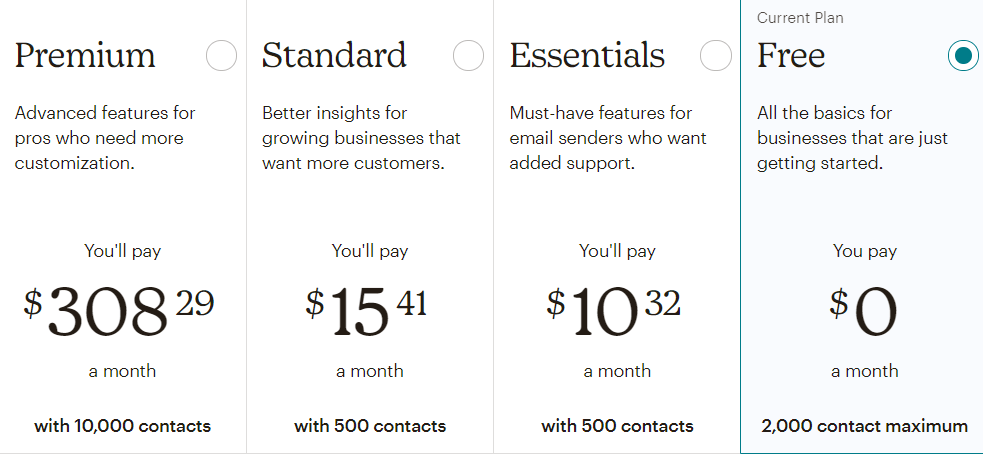The image size is (983, 455).
Task: Choose the Essentials plan radio button
Action: click(x=716, y=56)
